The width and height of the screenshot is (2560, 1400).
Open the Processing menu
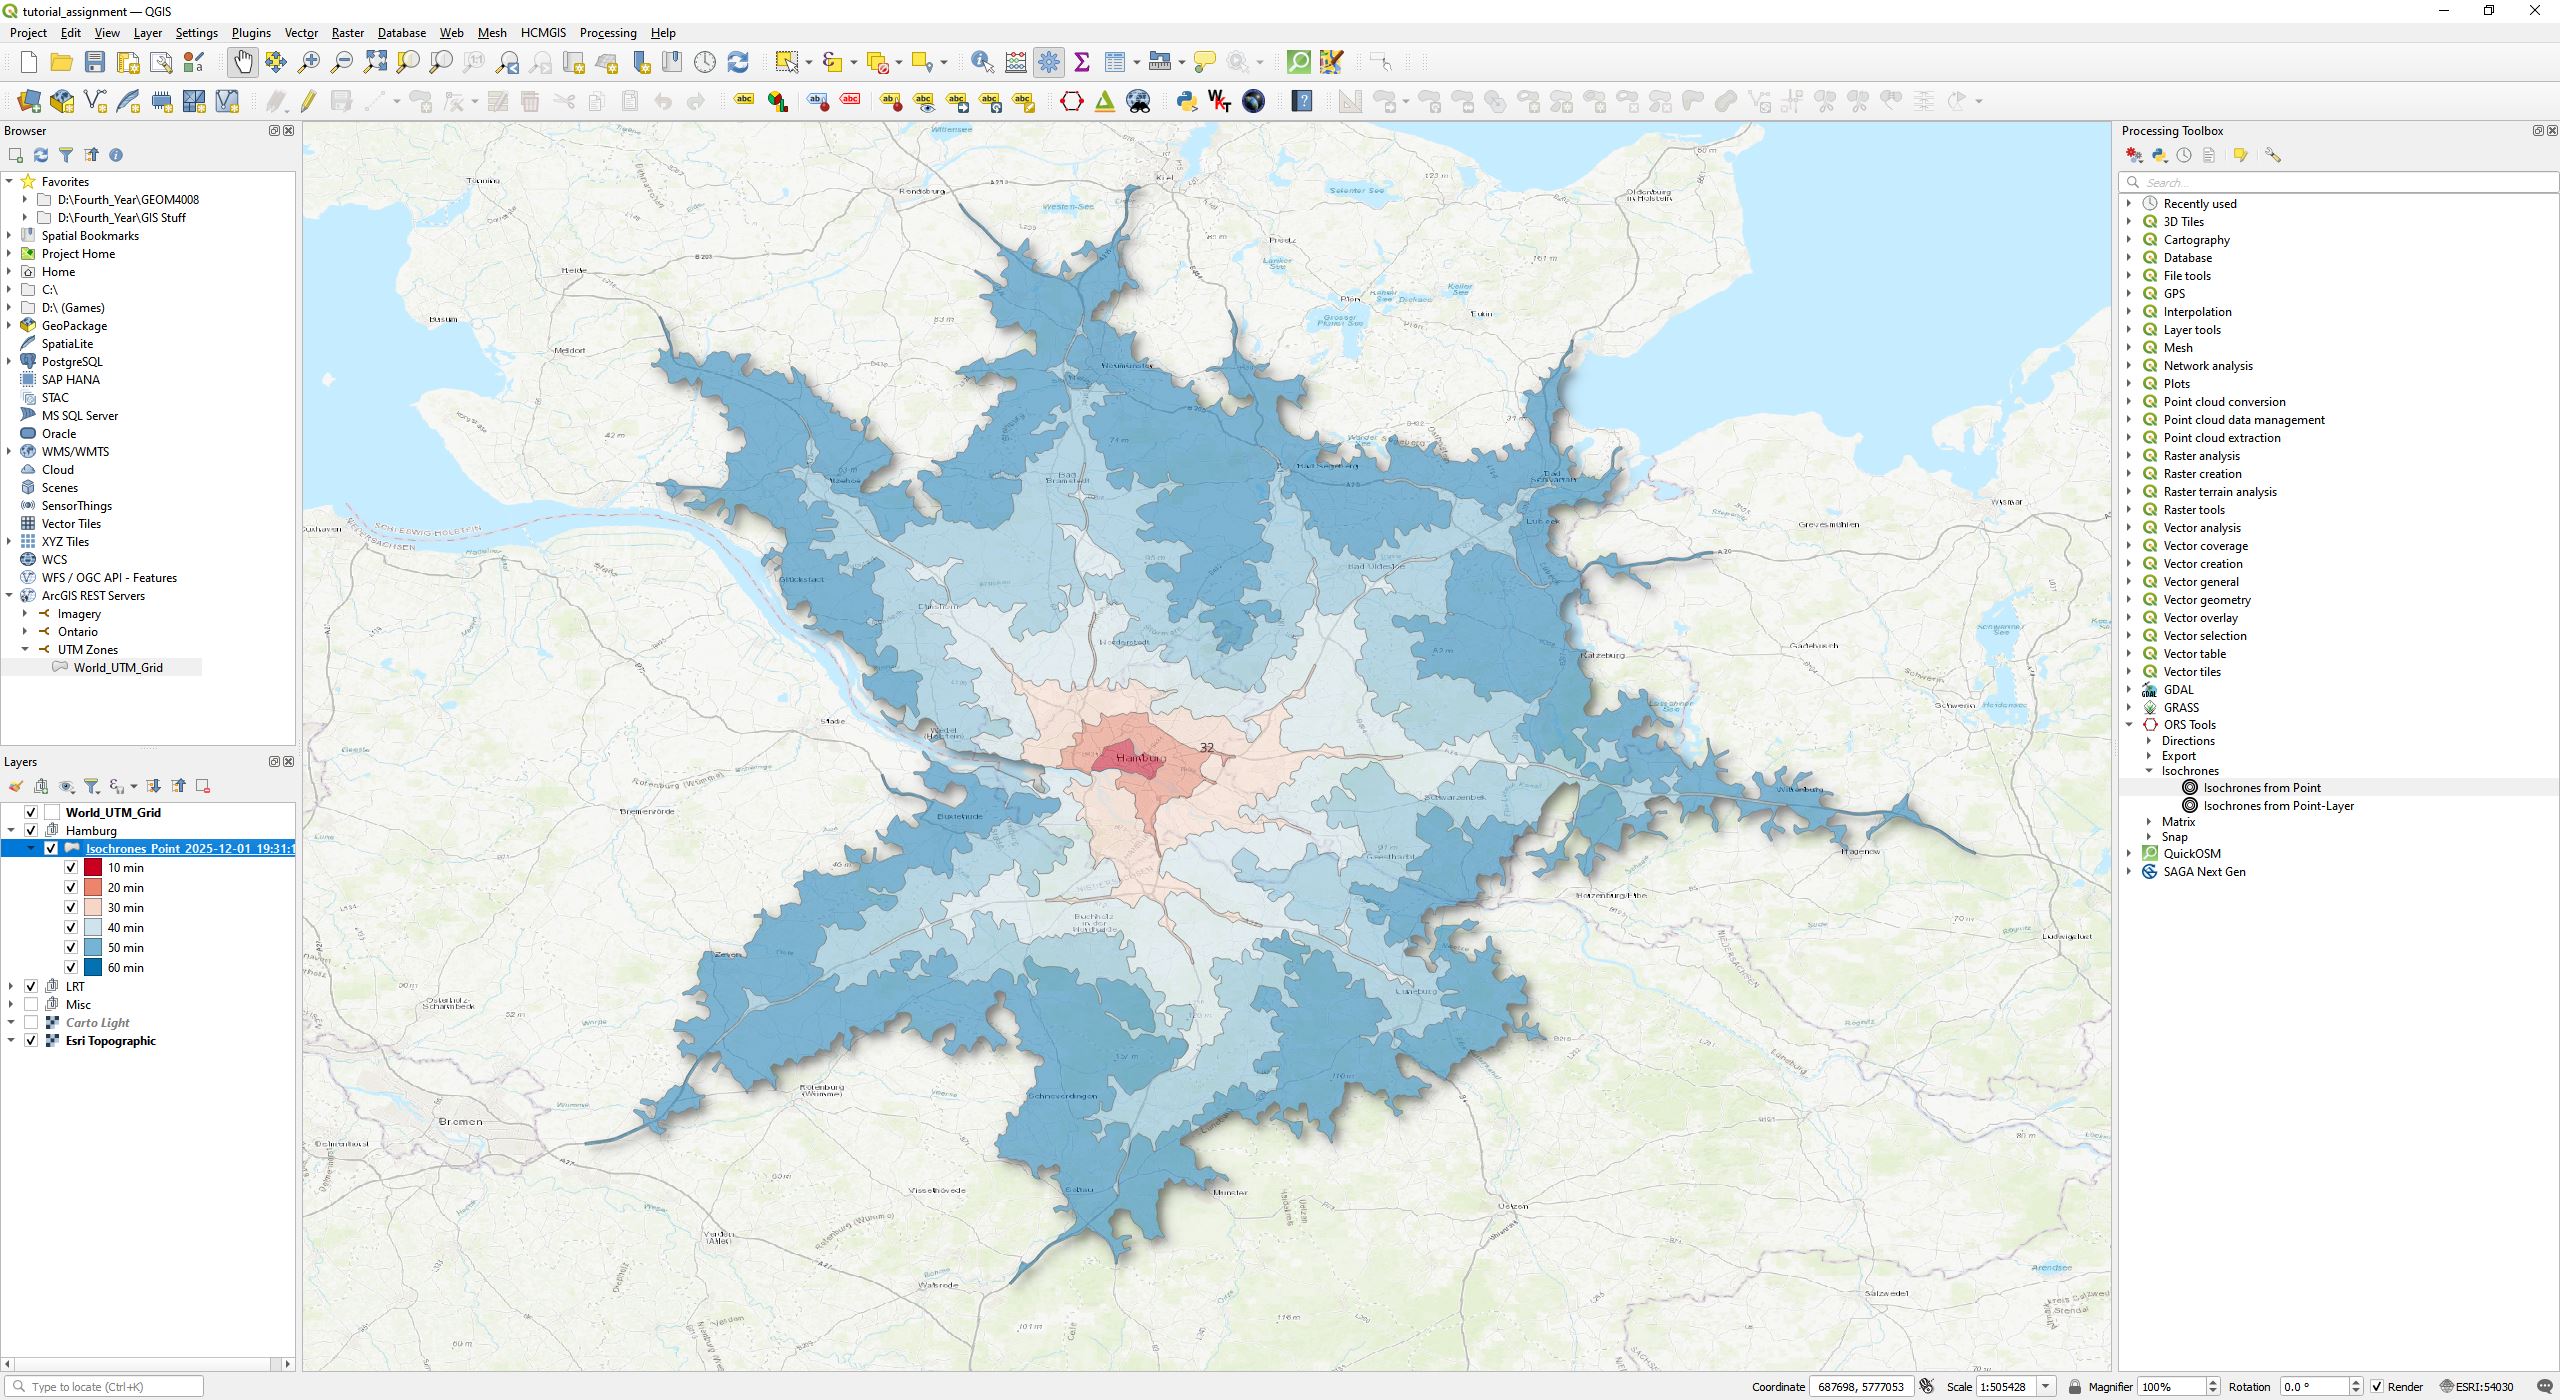607,33
